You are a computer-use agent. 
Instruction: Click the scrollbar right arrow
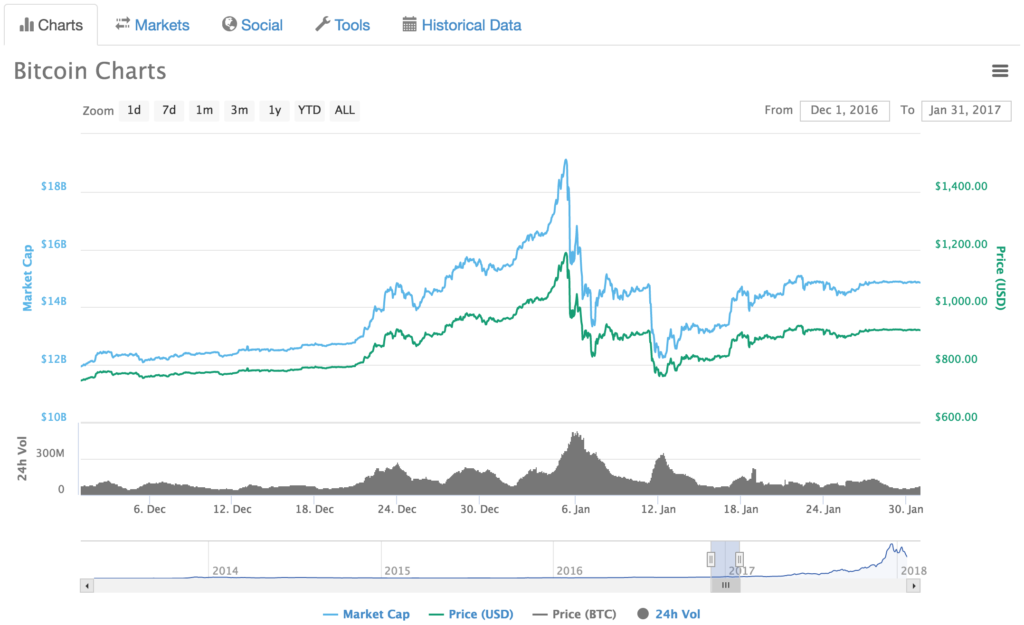pos(914,586)
